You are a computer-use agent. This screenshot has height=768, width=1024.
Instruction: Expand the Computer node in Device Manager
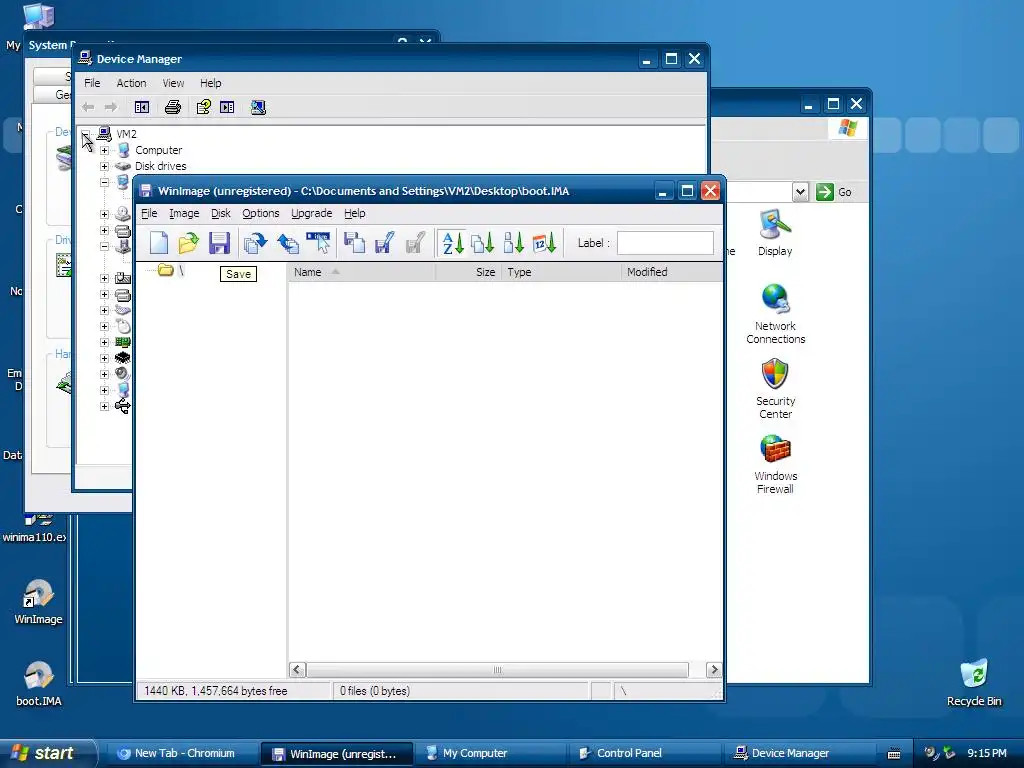tap(104, 150)
